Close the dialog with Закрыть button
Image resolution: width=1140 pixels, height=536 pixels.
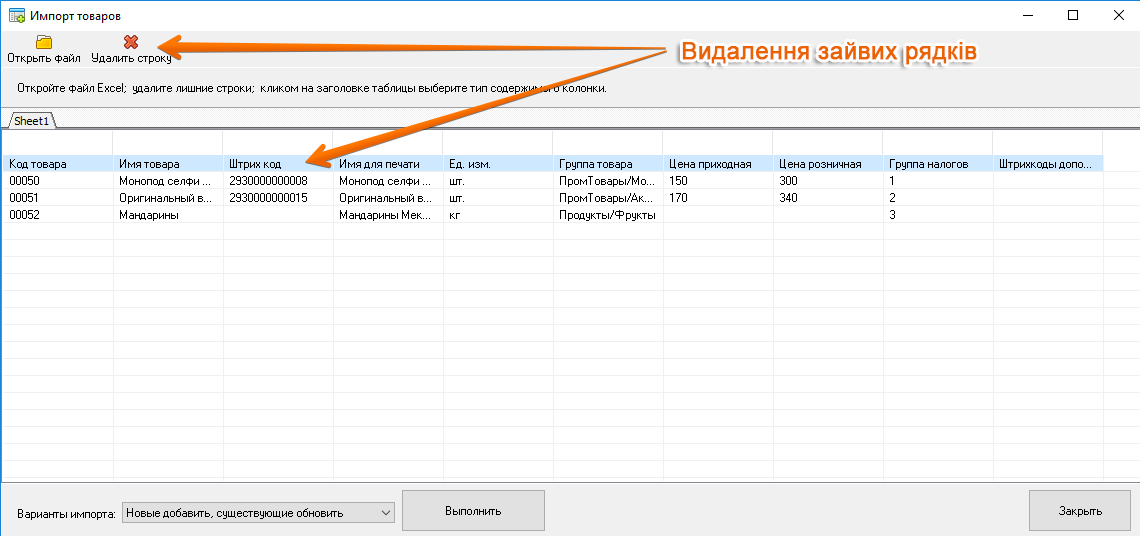(1080, 511)
